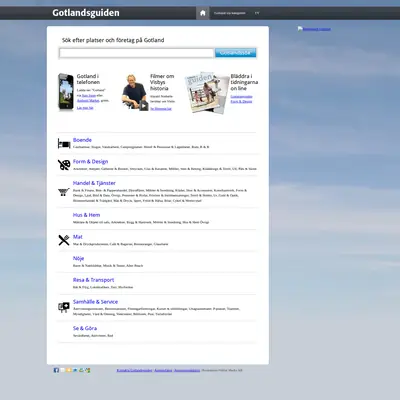The height and width of the screenshot is (400, 400).
Task: Open the knife and fork Mat icon
Action: pos(64,240)
